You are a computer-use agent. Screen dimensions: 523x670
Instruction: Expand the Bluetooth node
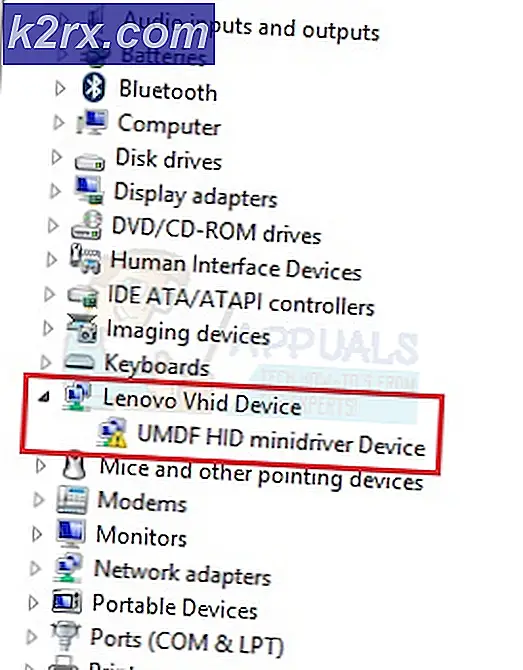click(60, 88)
